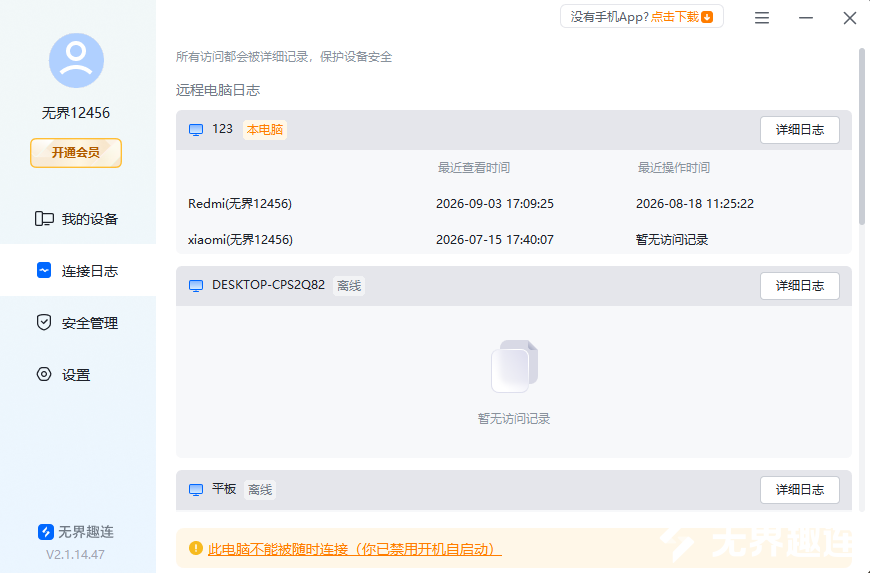
Task: Click the 无界趣连 logo icon
Action: click(x=45, y=531)
